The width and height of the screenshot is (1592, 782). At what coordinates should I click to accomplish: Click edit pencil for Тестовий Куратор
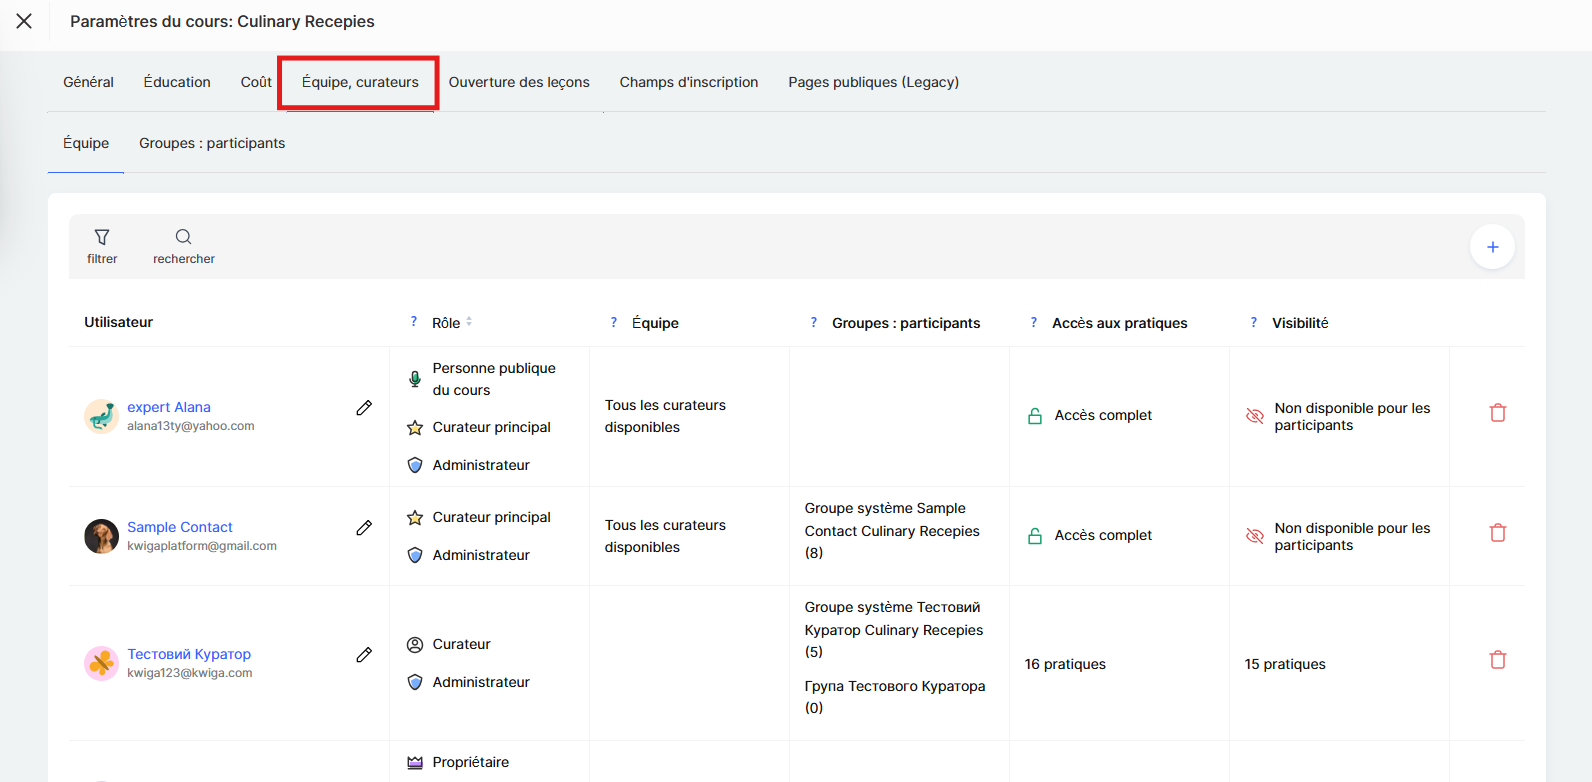[364, 655]
